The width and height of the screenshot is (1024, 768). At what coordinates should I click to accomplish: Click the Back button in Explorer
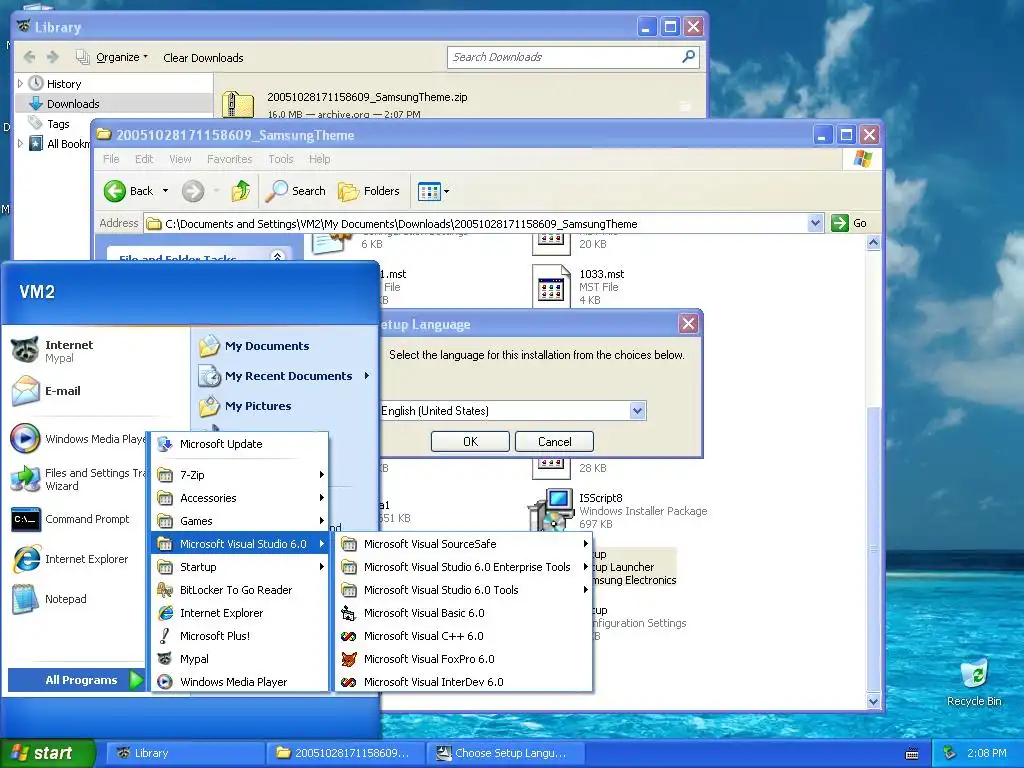click(128, 191)
